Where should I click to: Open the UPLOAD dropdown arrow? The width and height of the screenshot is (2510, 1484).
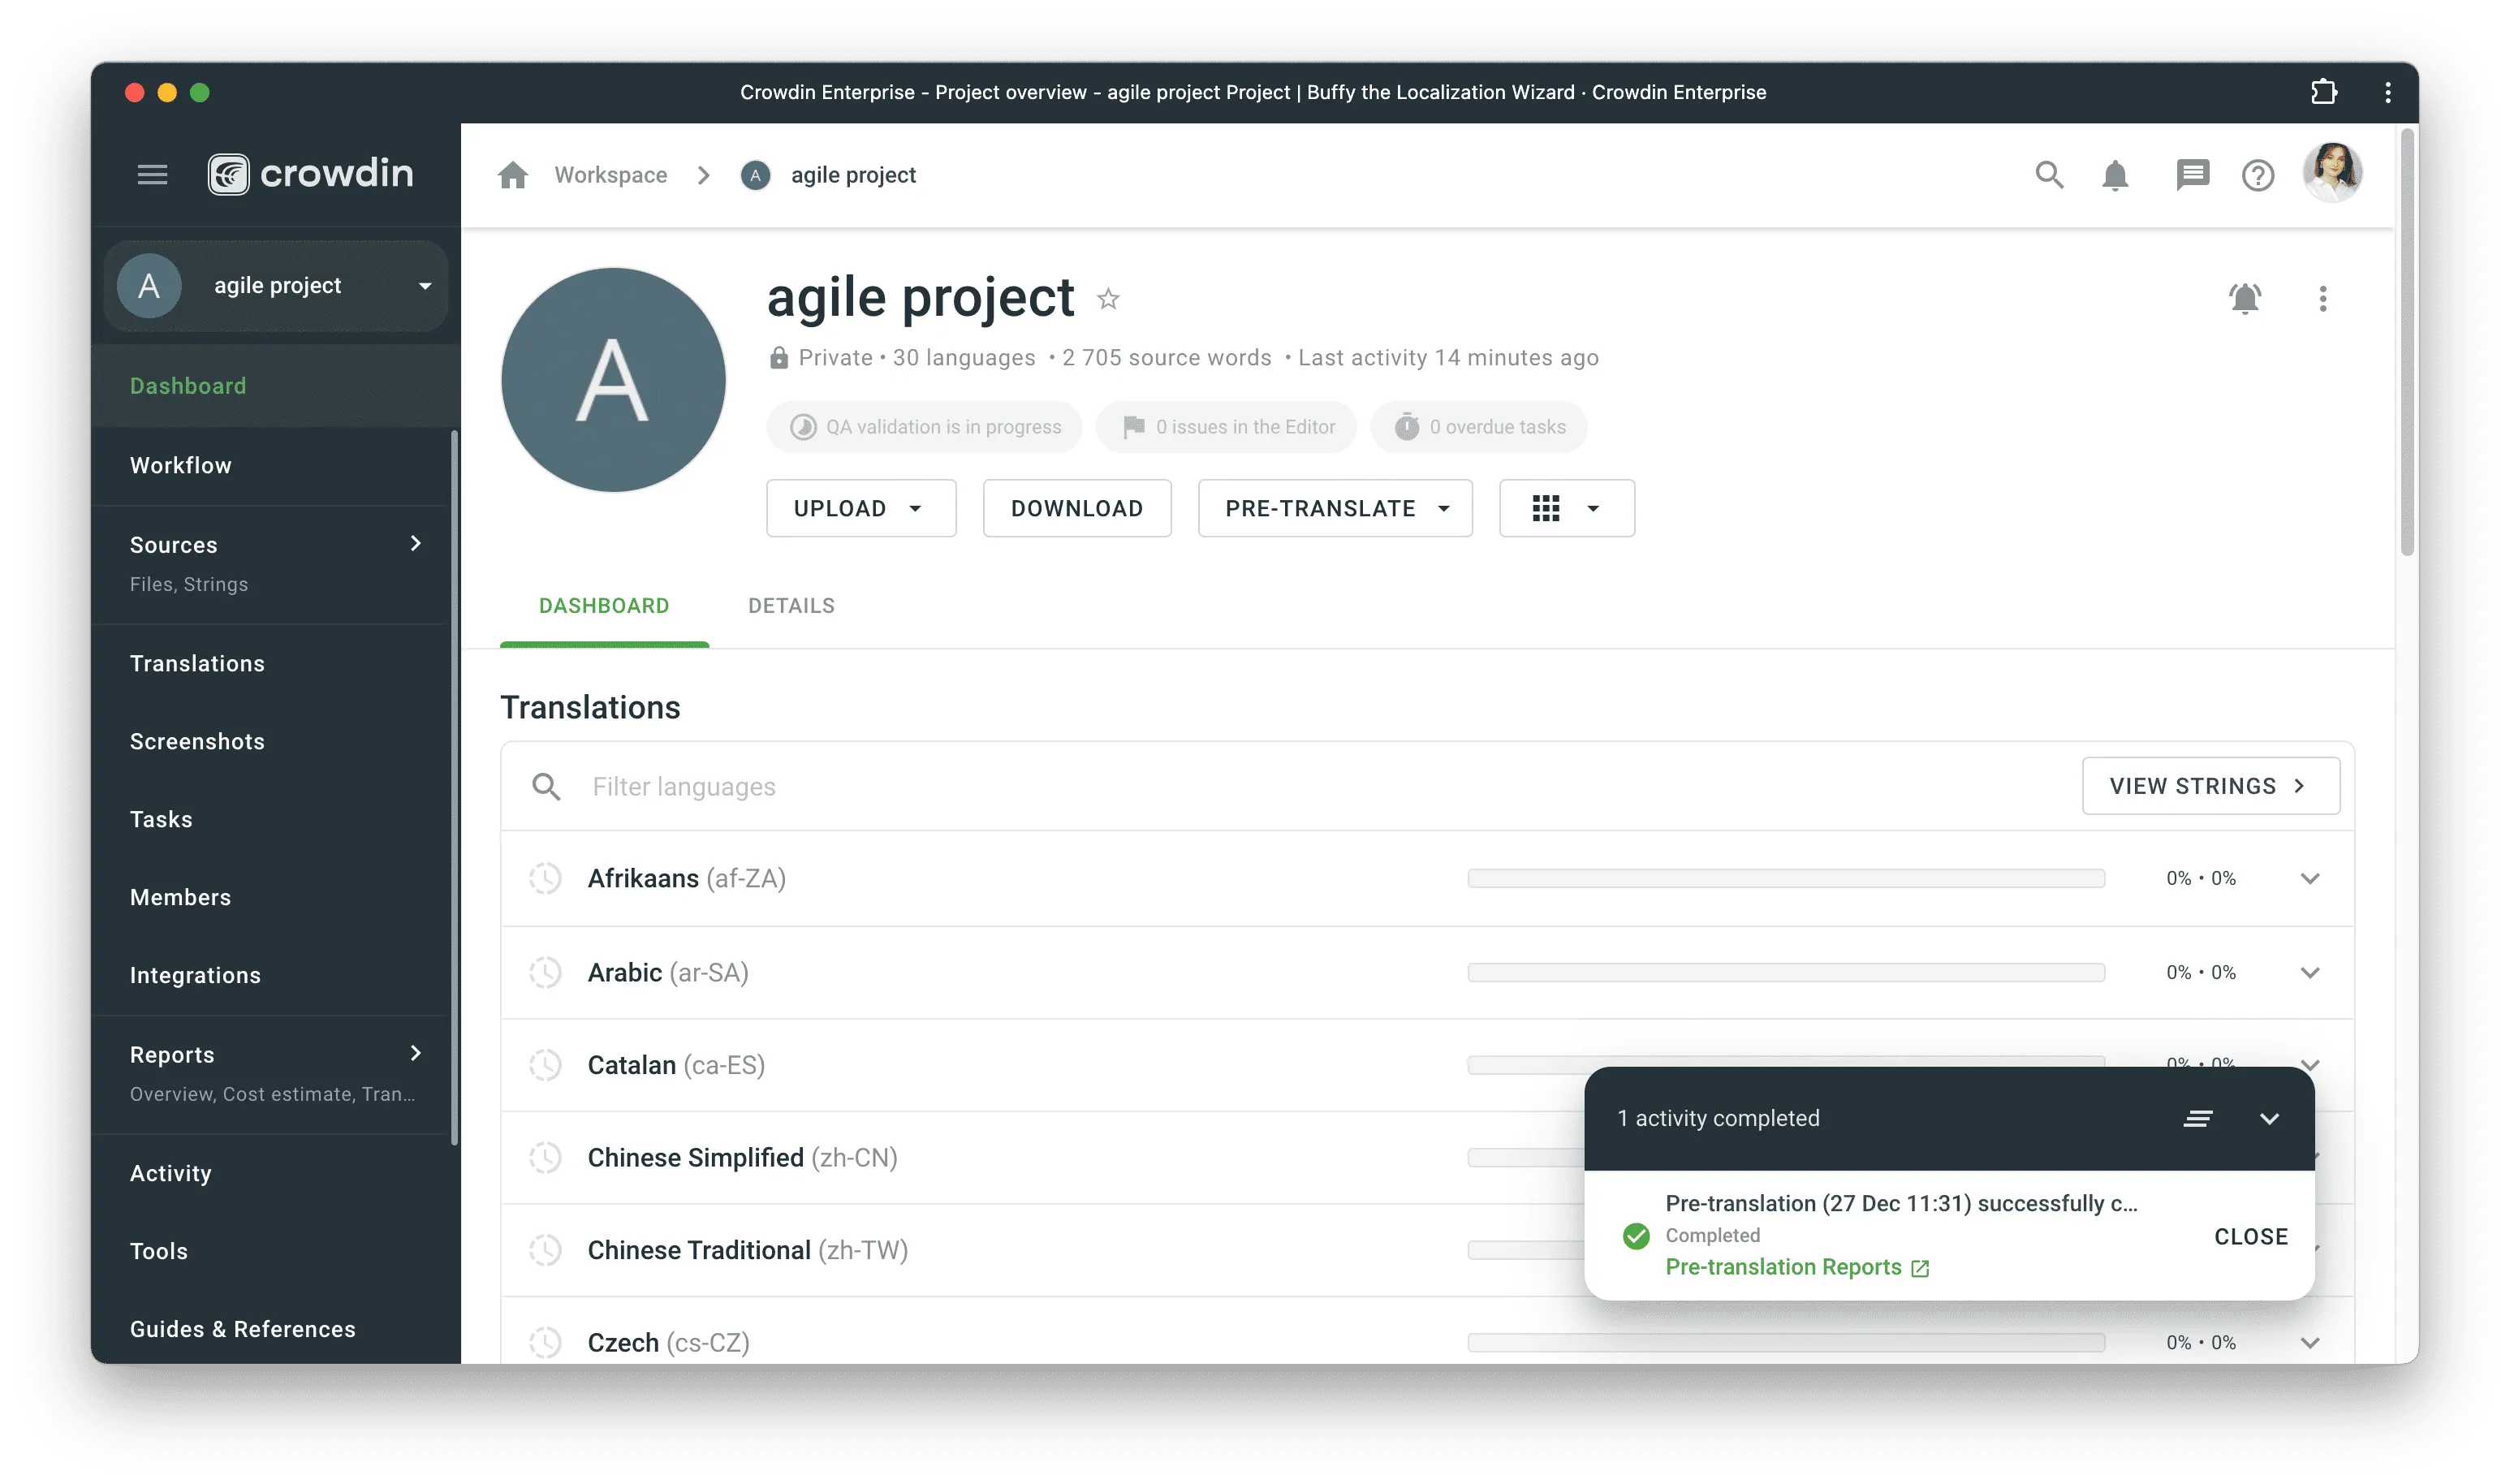[x=915, y=508]
